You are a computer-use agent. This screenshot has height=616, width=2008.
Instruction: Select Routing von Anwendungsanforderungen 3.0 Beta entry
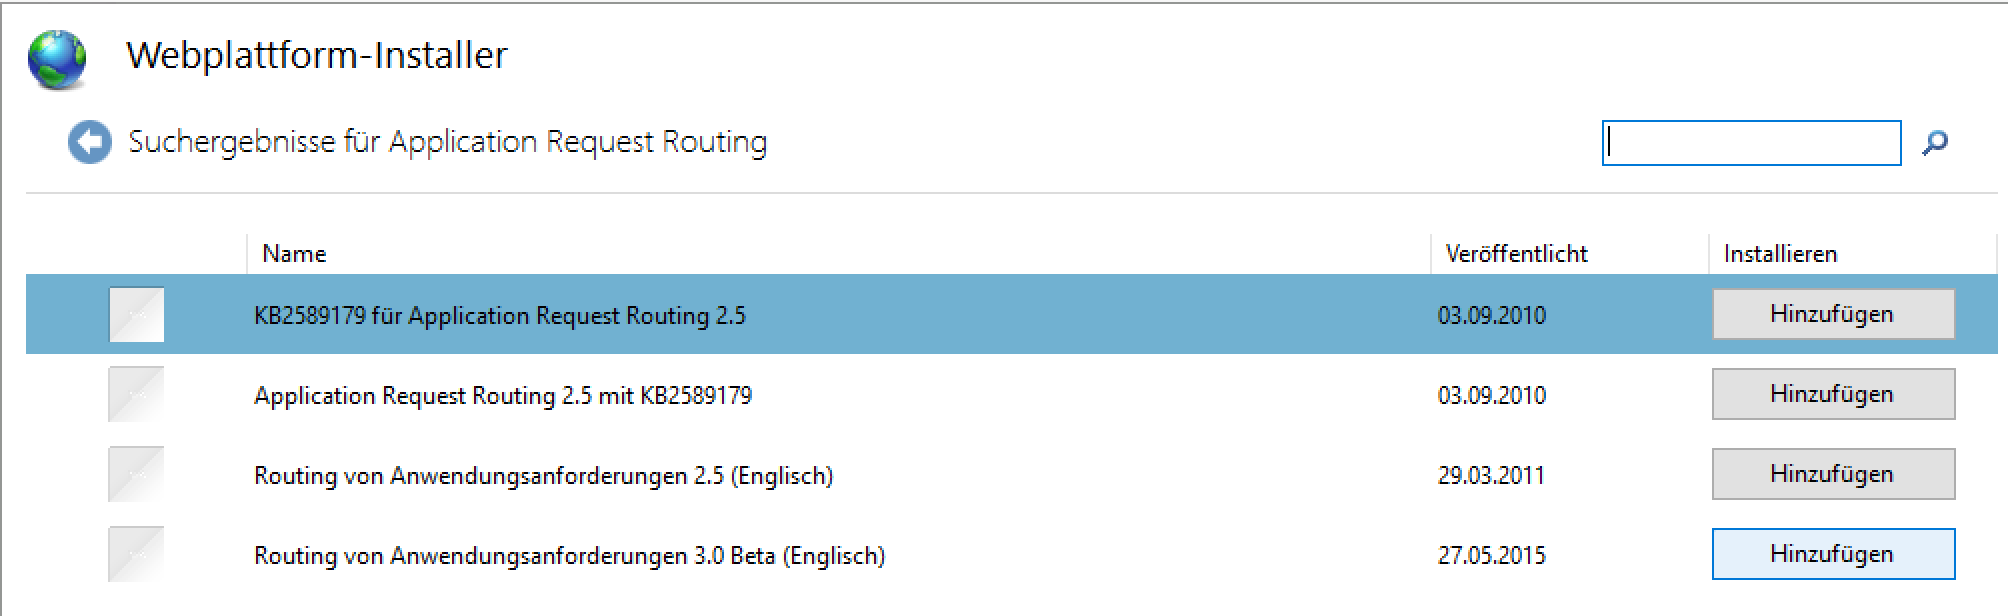569,556
